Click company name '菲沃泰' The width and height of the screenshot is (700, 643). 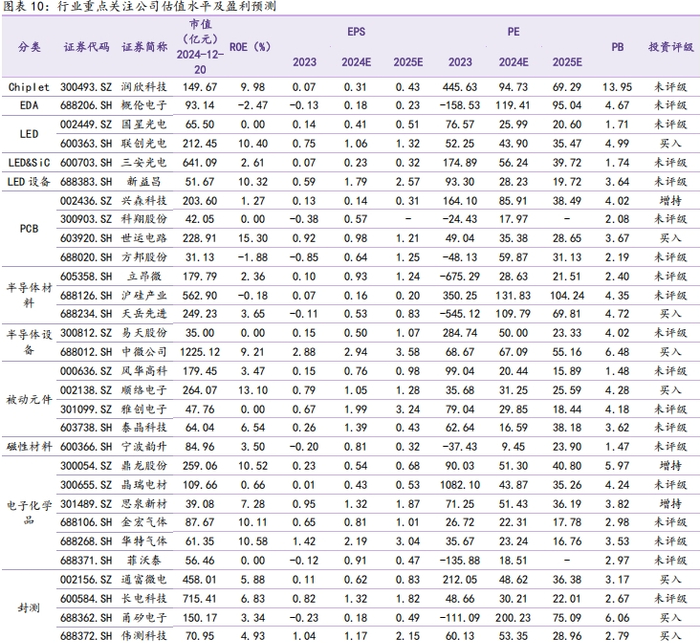click(x=144, y=560)
